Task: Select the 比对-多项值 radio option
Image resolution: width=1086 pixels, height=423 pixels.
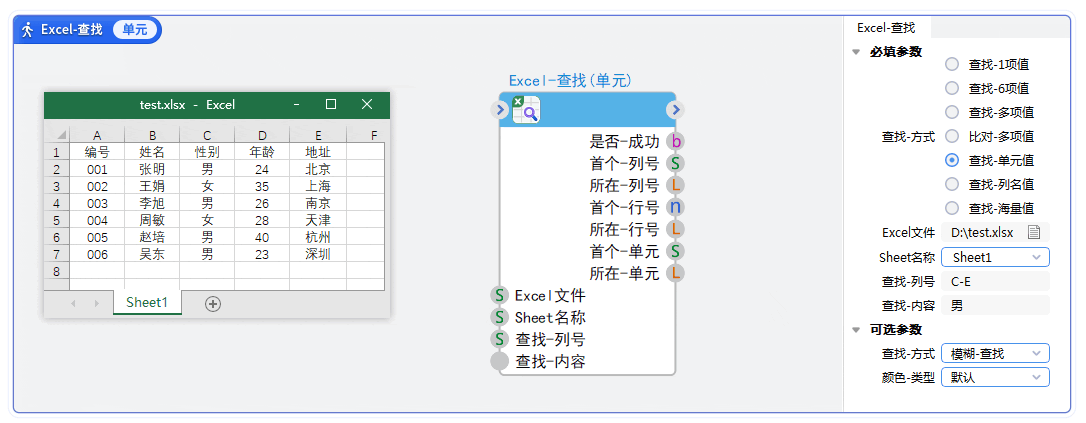Action: tap(952, 136)
